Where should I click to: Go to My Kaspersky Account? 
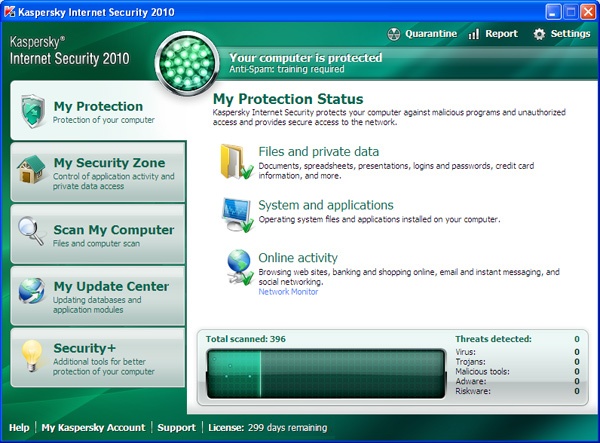(x=93, y=428)
